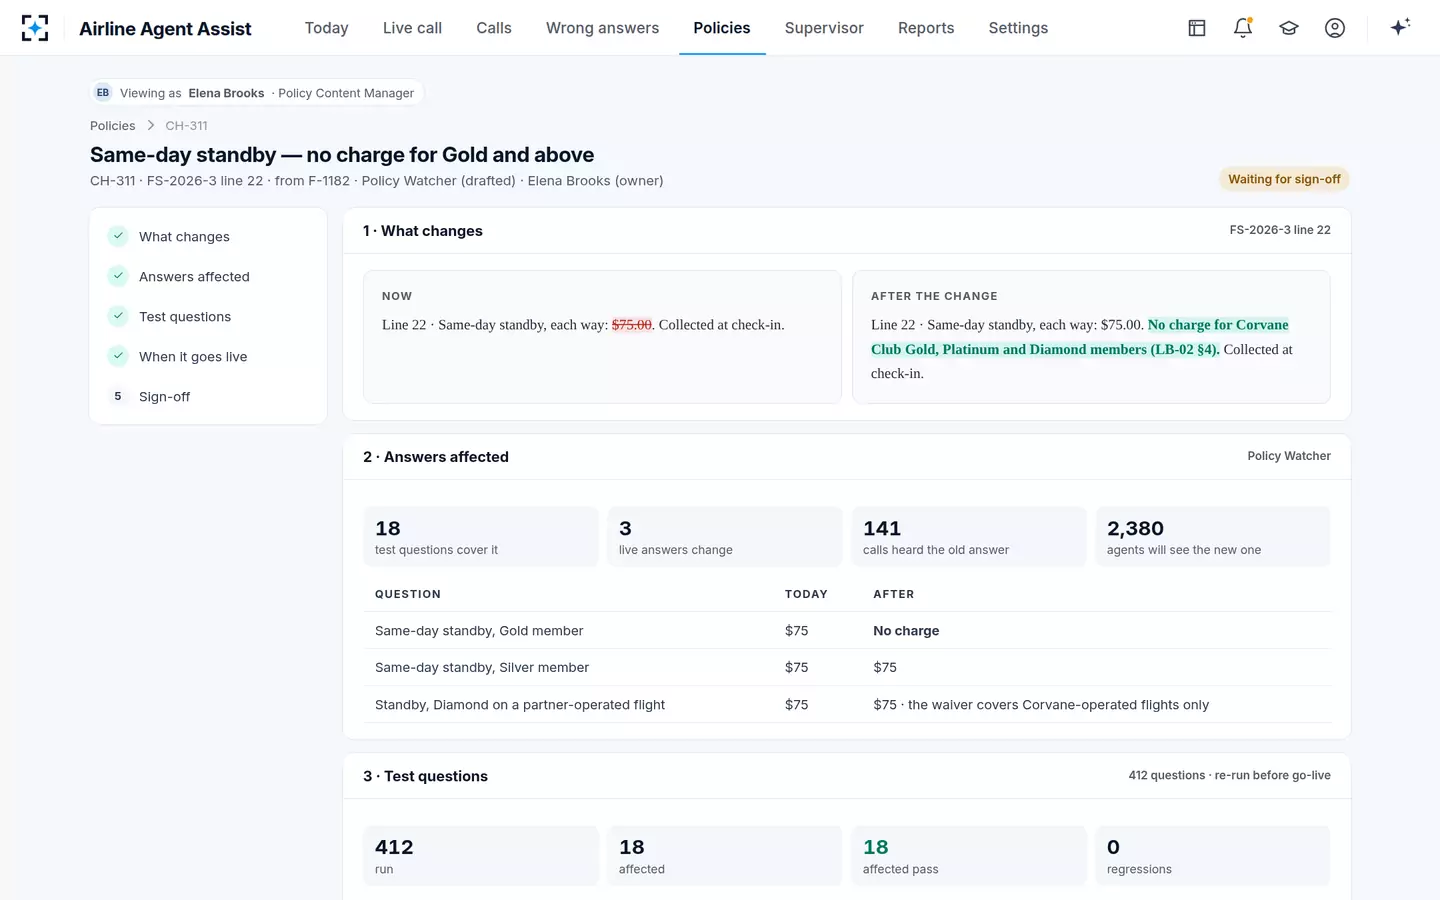Jump to What changes step in sidebar
Image resolution: width=1440 pixels, height=900 pixels.
pyautogui.click(x=208, y=237)
